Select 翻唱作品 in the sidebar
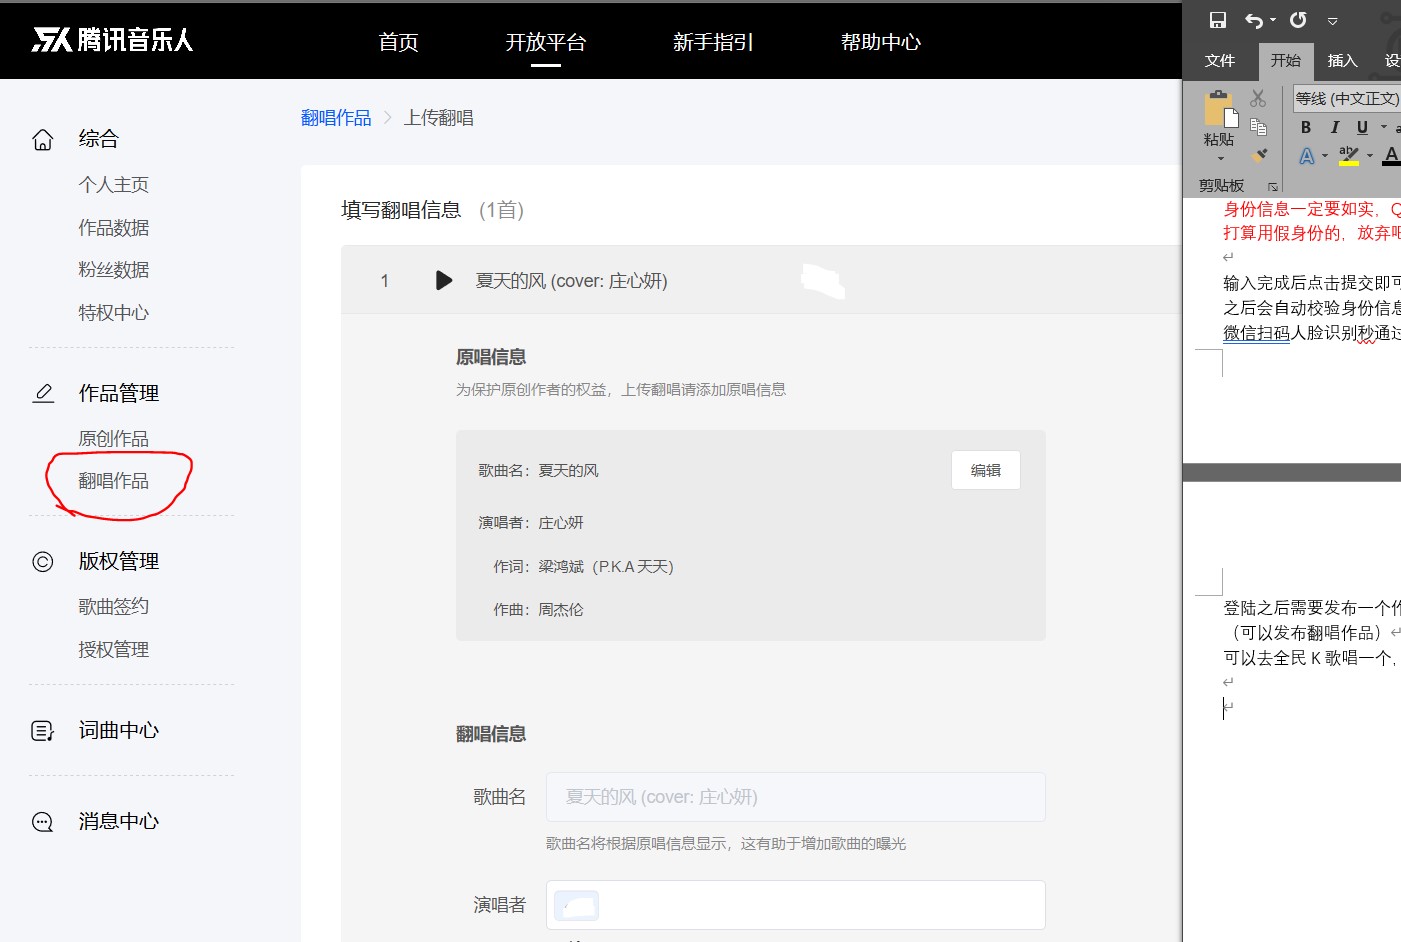 pos(114,481)
